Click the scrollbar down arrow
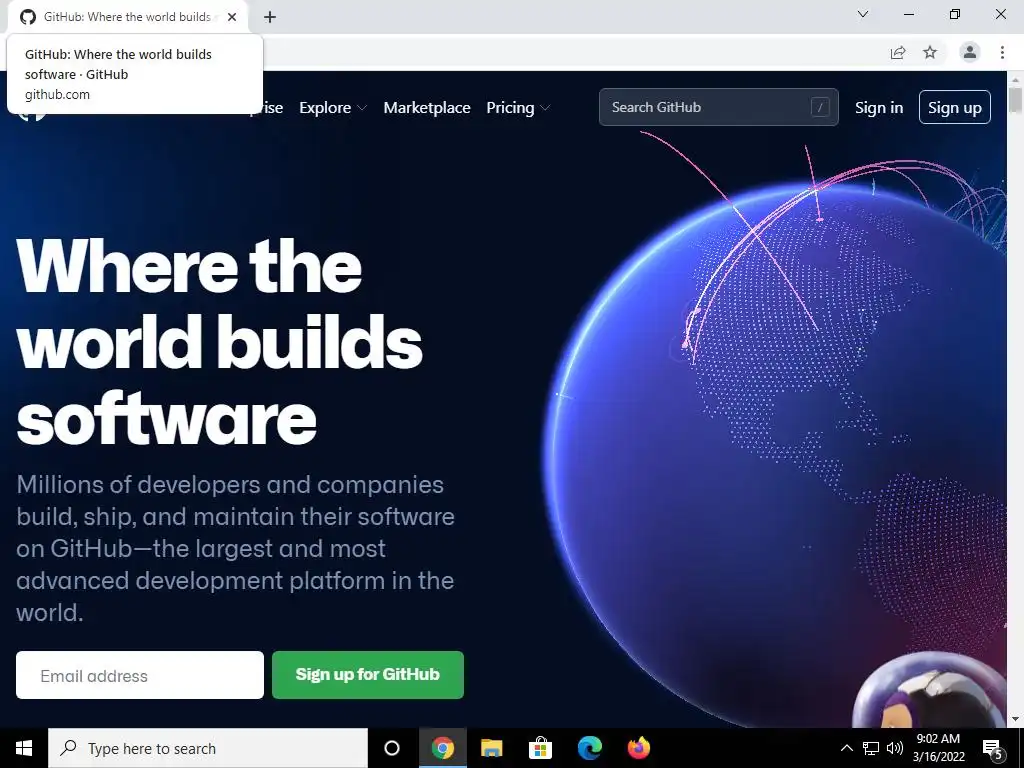Image resolution: width=1024 pixels, height=768 pixels. click(x=1015, y=719)
